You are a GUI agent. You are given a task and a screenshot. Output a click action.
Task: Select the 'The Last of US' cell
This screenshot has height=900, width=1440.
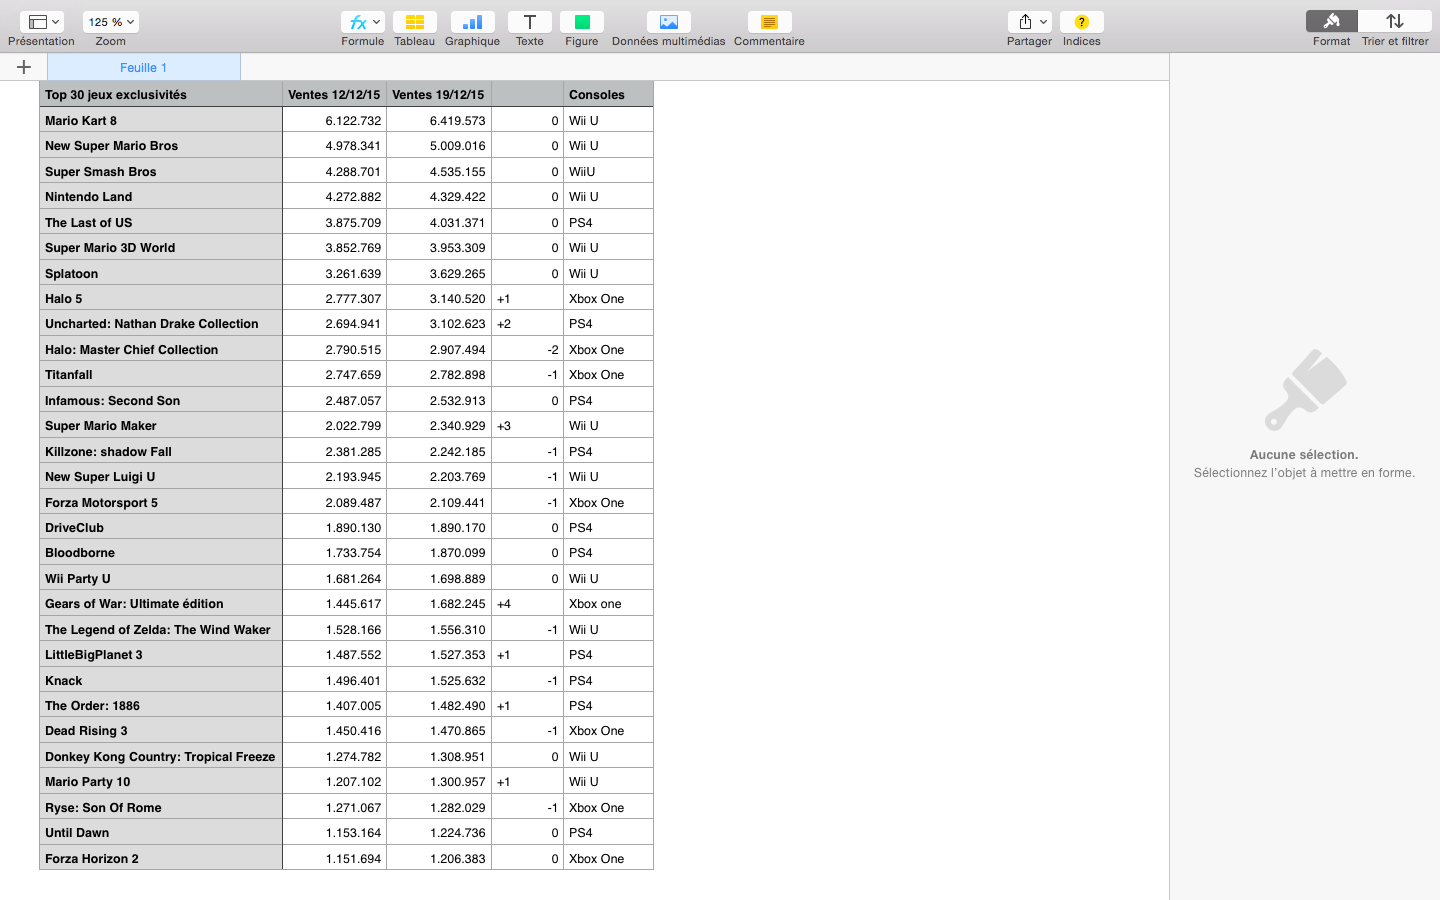(161, 222)
